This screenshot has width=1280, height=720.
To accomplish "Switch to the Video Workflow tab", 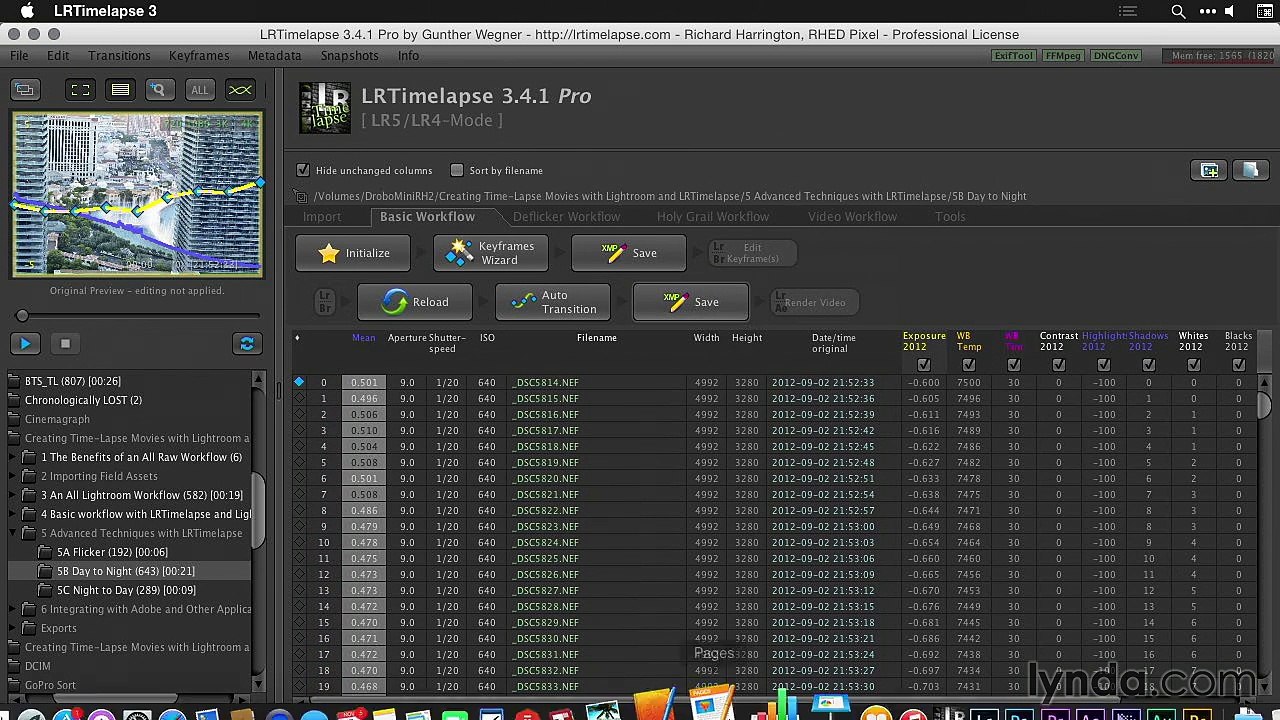I will (x=852, y=216).
